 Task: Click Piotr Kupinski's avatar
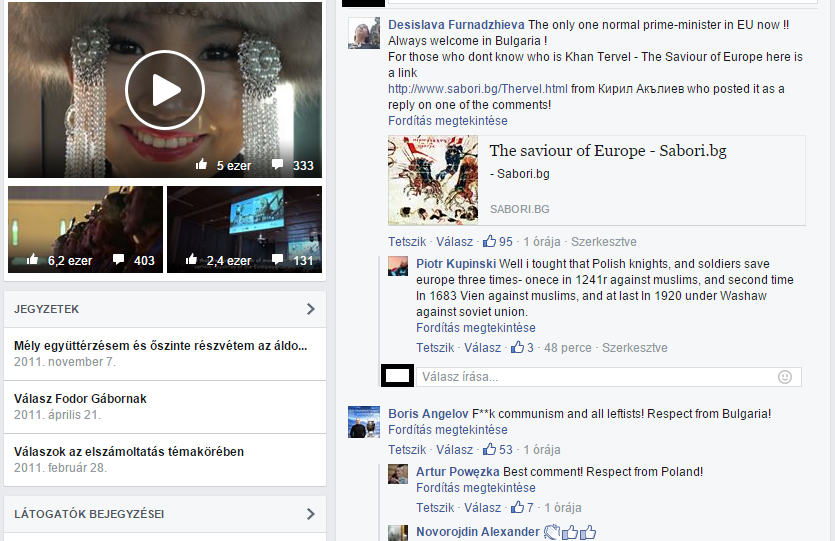[x=398, y=266]
